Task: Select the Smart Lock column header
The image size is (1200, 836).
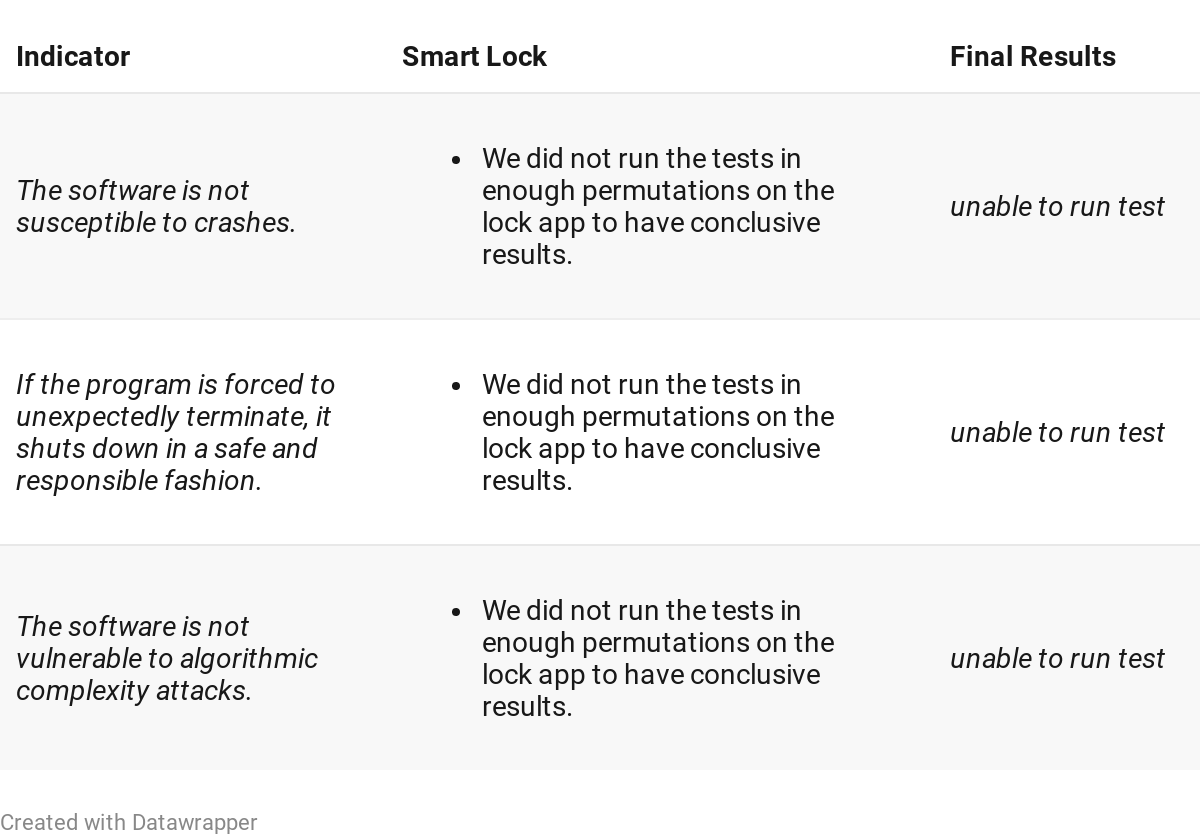Action: [x=474, y=57]
